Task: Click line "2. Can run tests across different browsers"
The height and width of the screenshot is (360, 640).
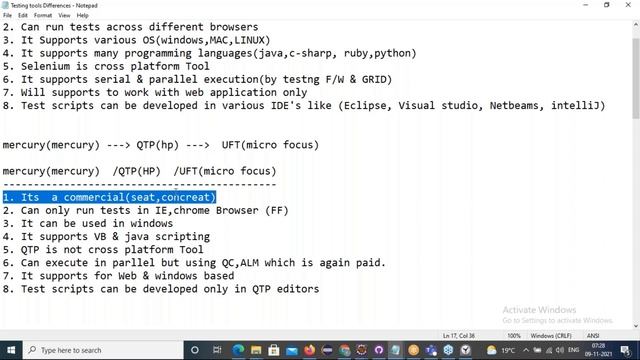Action: click(130, 27)
